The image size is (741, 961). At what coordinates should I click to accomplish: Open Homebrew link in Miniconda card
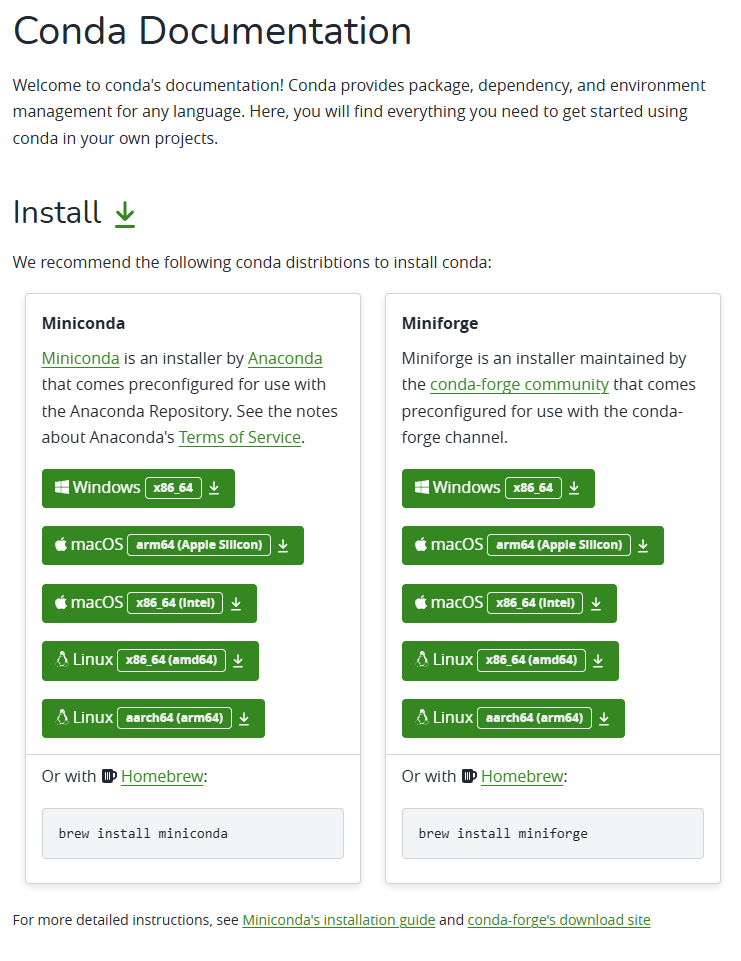pyautogui.click(x=162, y=776)
